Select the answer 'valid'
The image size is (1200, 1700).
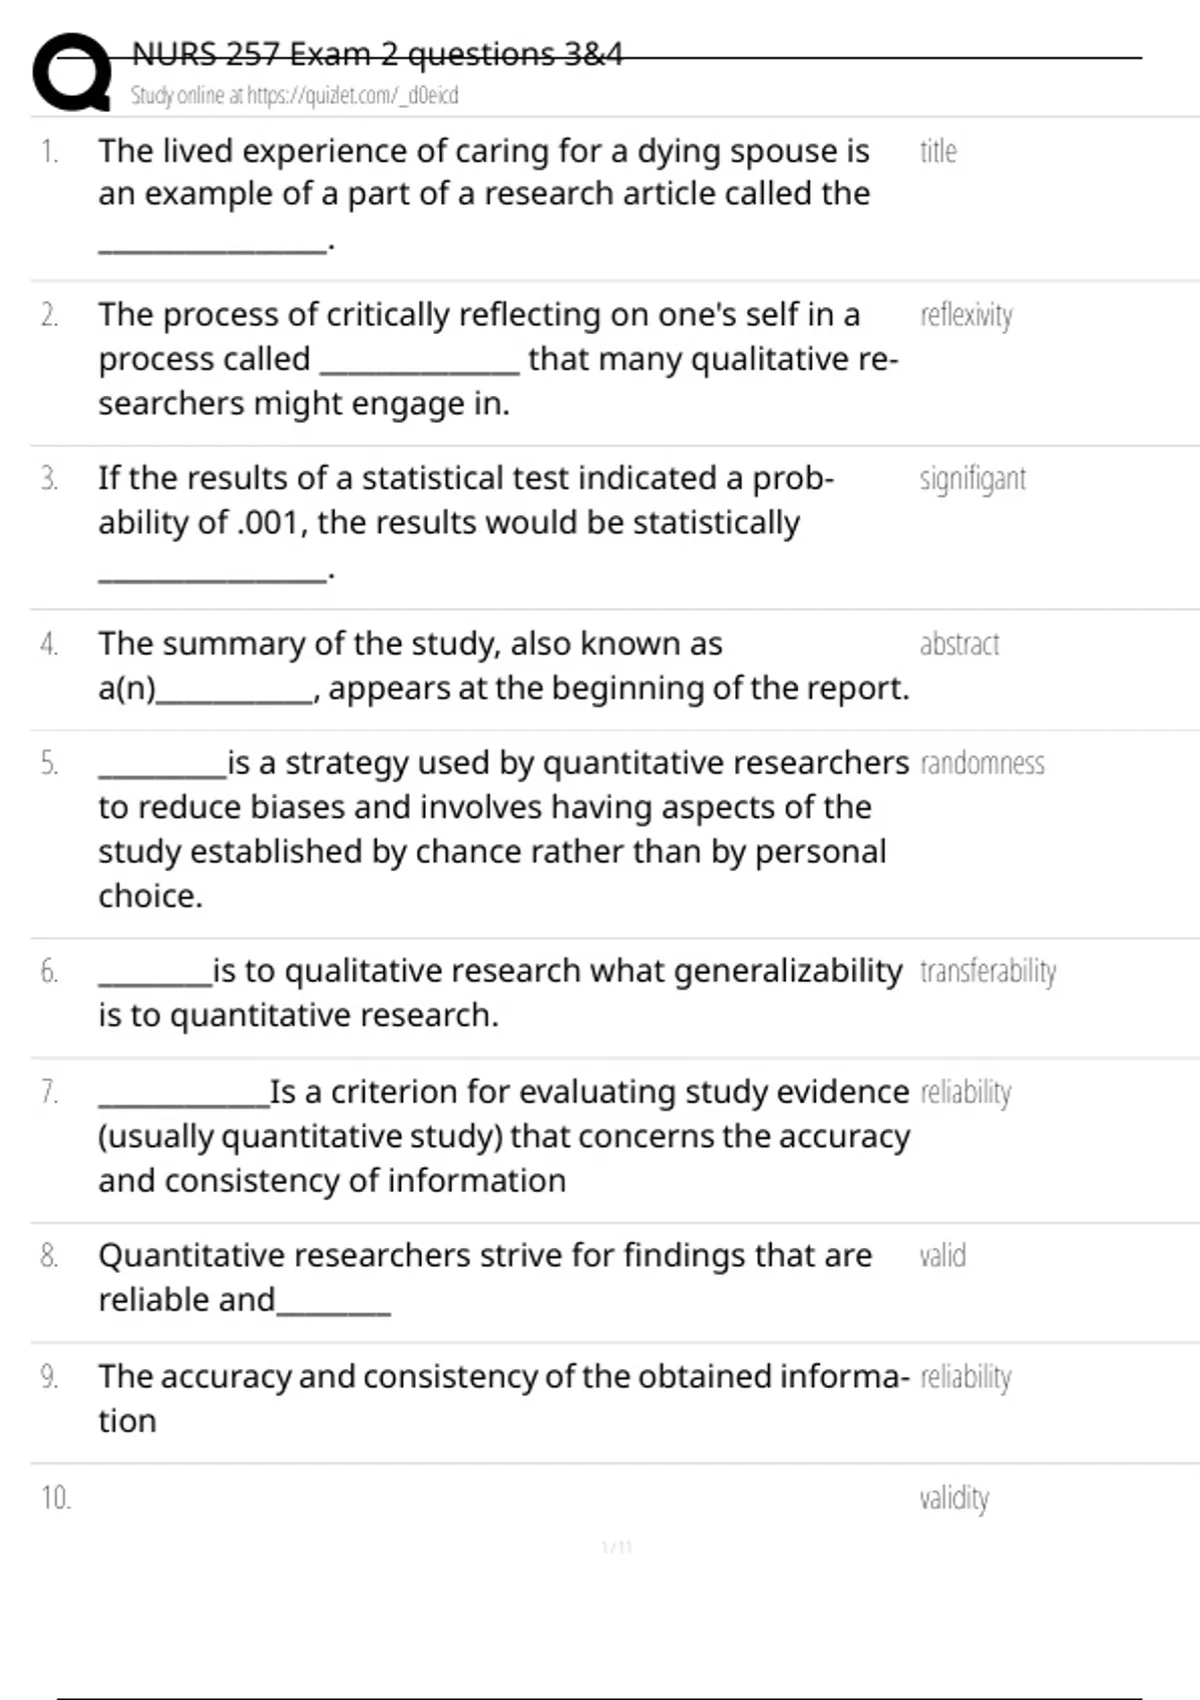942,1255
